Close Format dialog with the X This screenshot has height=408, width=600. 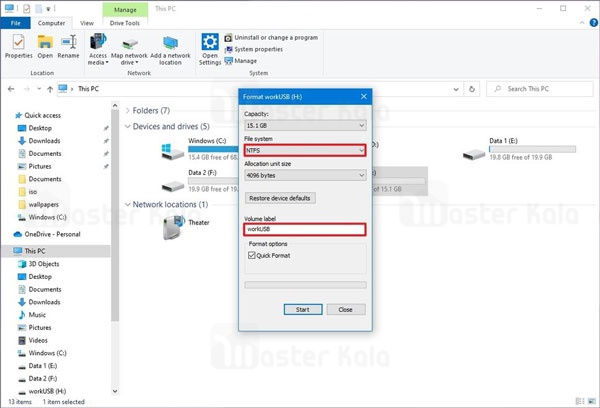tap(364, 97)
